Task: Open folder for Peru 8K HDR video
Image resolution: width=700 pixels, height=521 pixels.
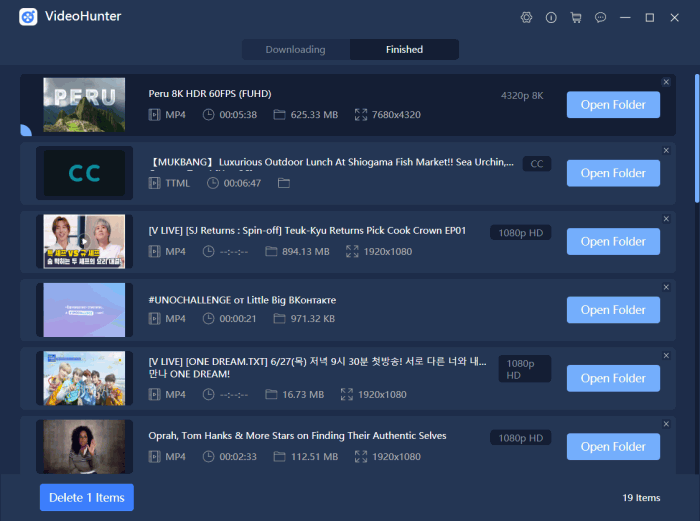Action: tap(613, 105)
